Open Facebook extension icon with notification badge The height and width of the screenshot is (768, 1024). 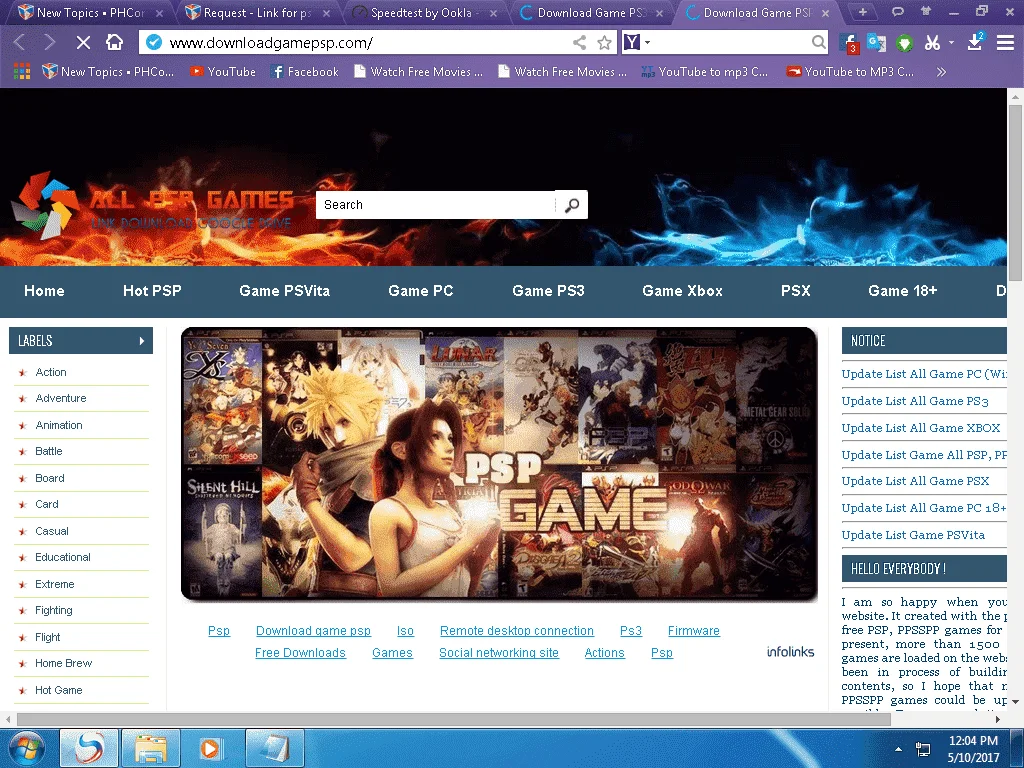[849, 43]
